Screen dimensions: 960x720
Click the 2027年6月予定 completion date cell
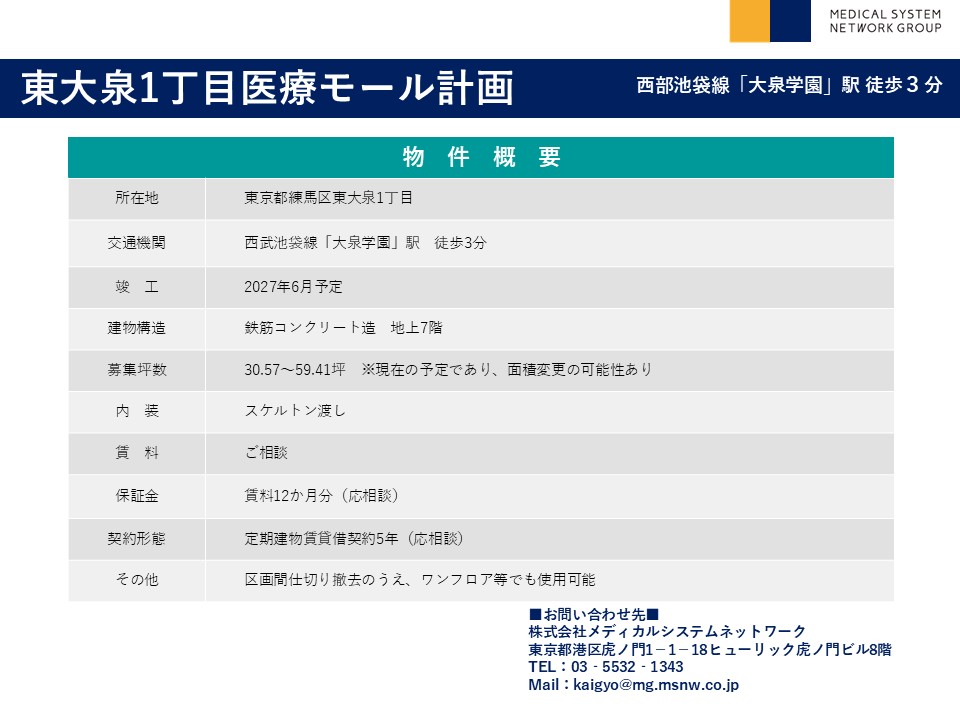pyautogui.click(x=293, y=287)
